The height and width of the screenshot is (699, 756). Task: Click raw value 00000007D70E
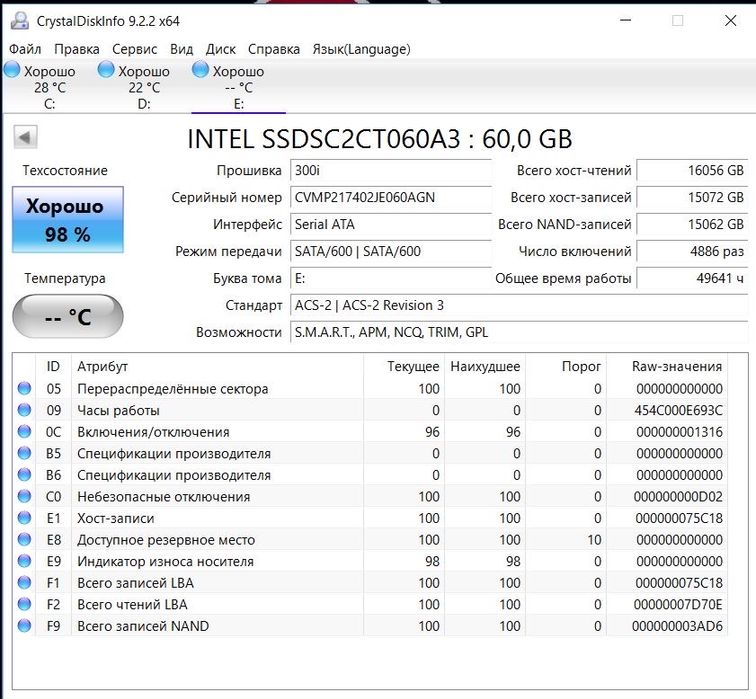click(678, 605)
